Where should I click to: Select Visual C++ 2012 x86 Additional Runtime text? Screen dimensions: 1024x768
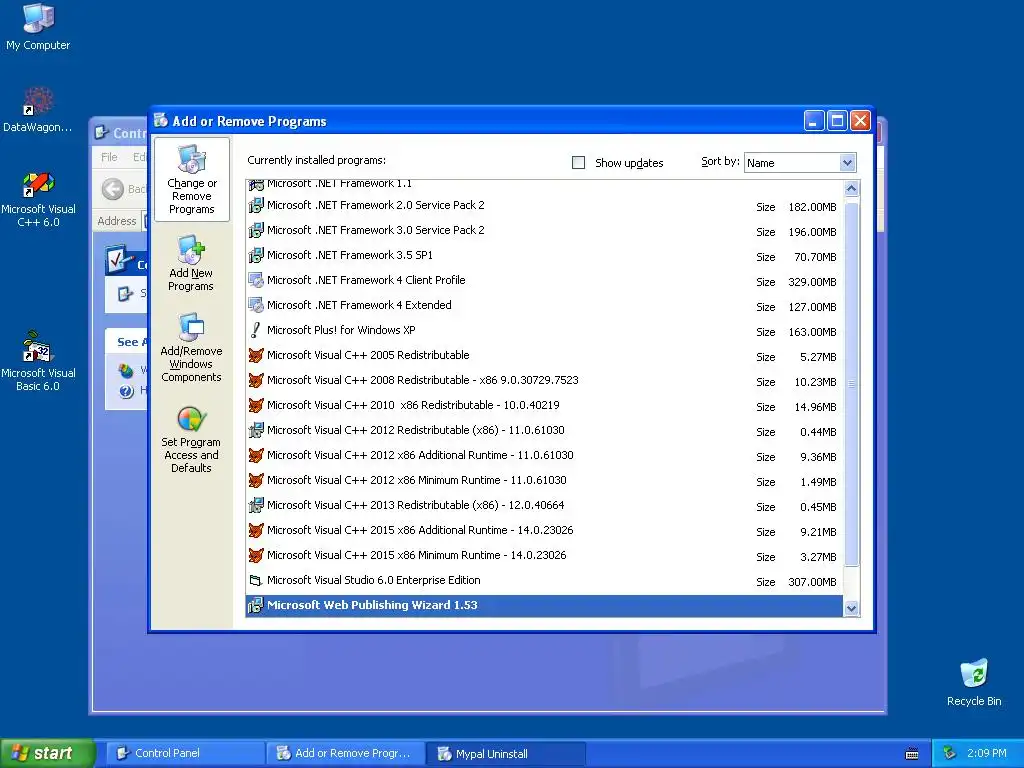point(421,455)
